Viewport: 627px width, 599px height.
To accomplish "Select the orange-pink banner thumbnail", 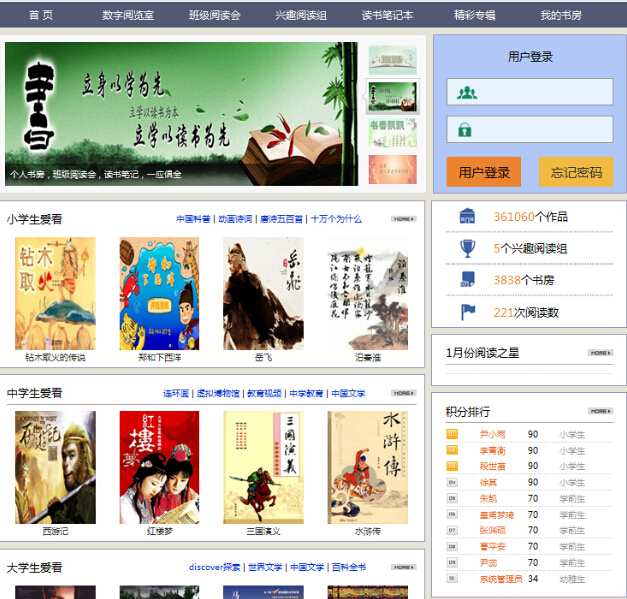I will 393,170.
